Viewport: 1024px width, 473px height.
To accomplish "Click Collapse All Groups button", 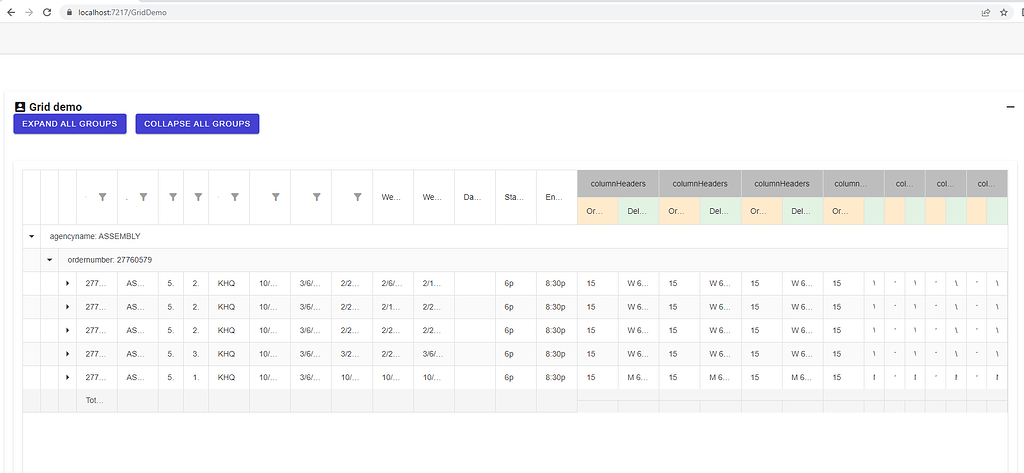I will [x=197, y=124].
